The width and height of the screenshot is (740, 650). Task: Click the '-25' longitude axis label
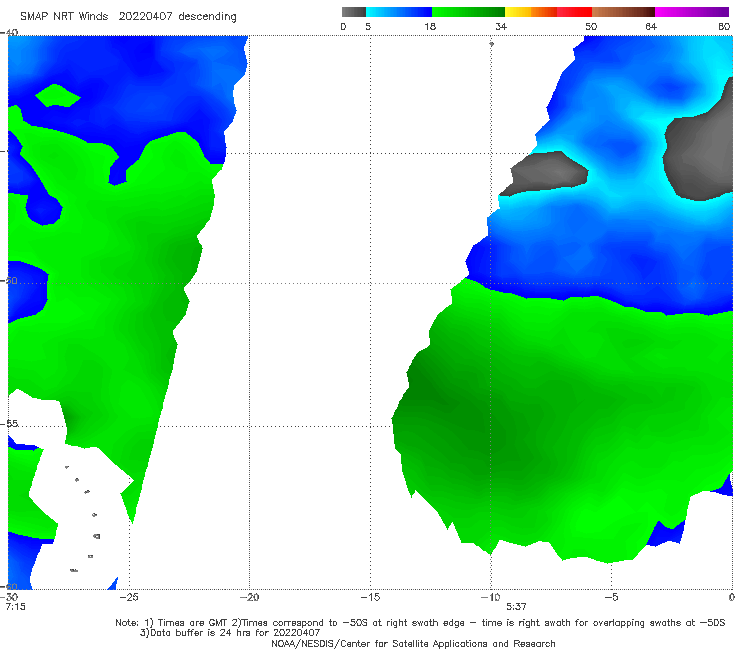coord(129,597)
